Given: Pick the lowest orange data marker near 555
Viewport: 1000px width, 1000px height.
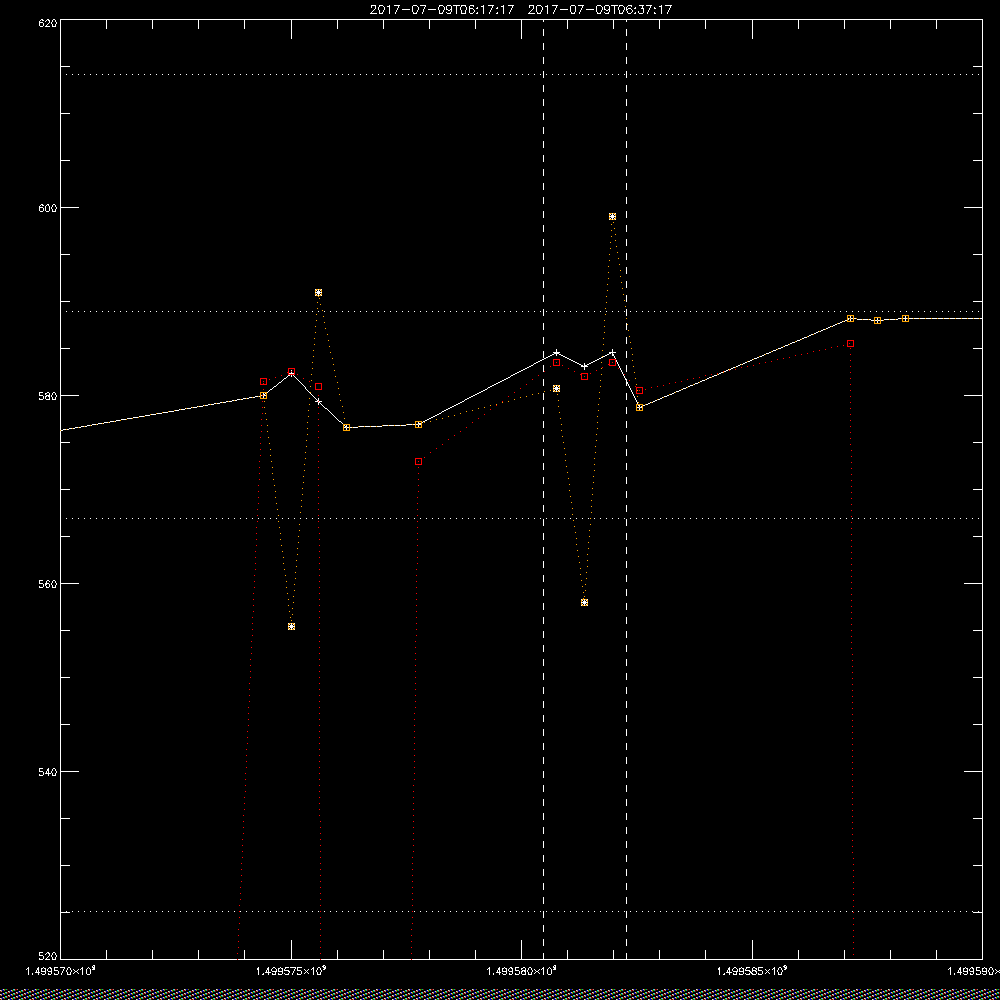Looking at the screenshot, I should (x=291, y=626).
